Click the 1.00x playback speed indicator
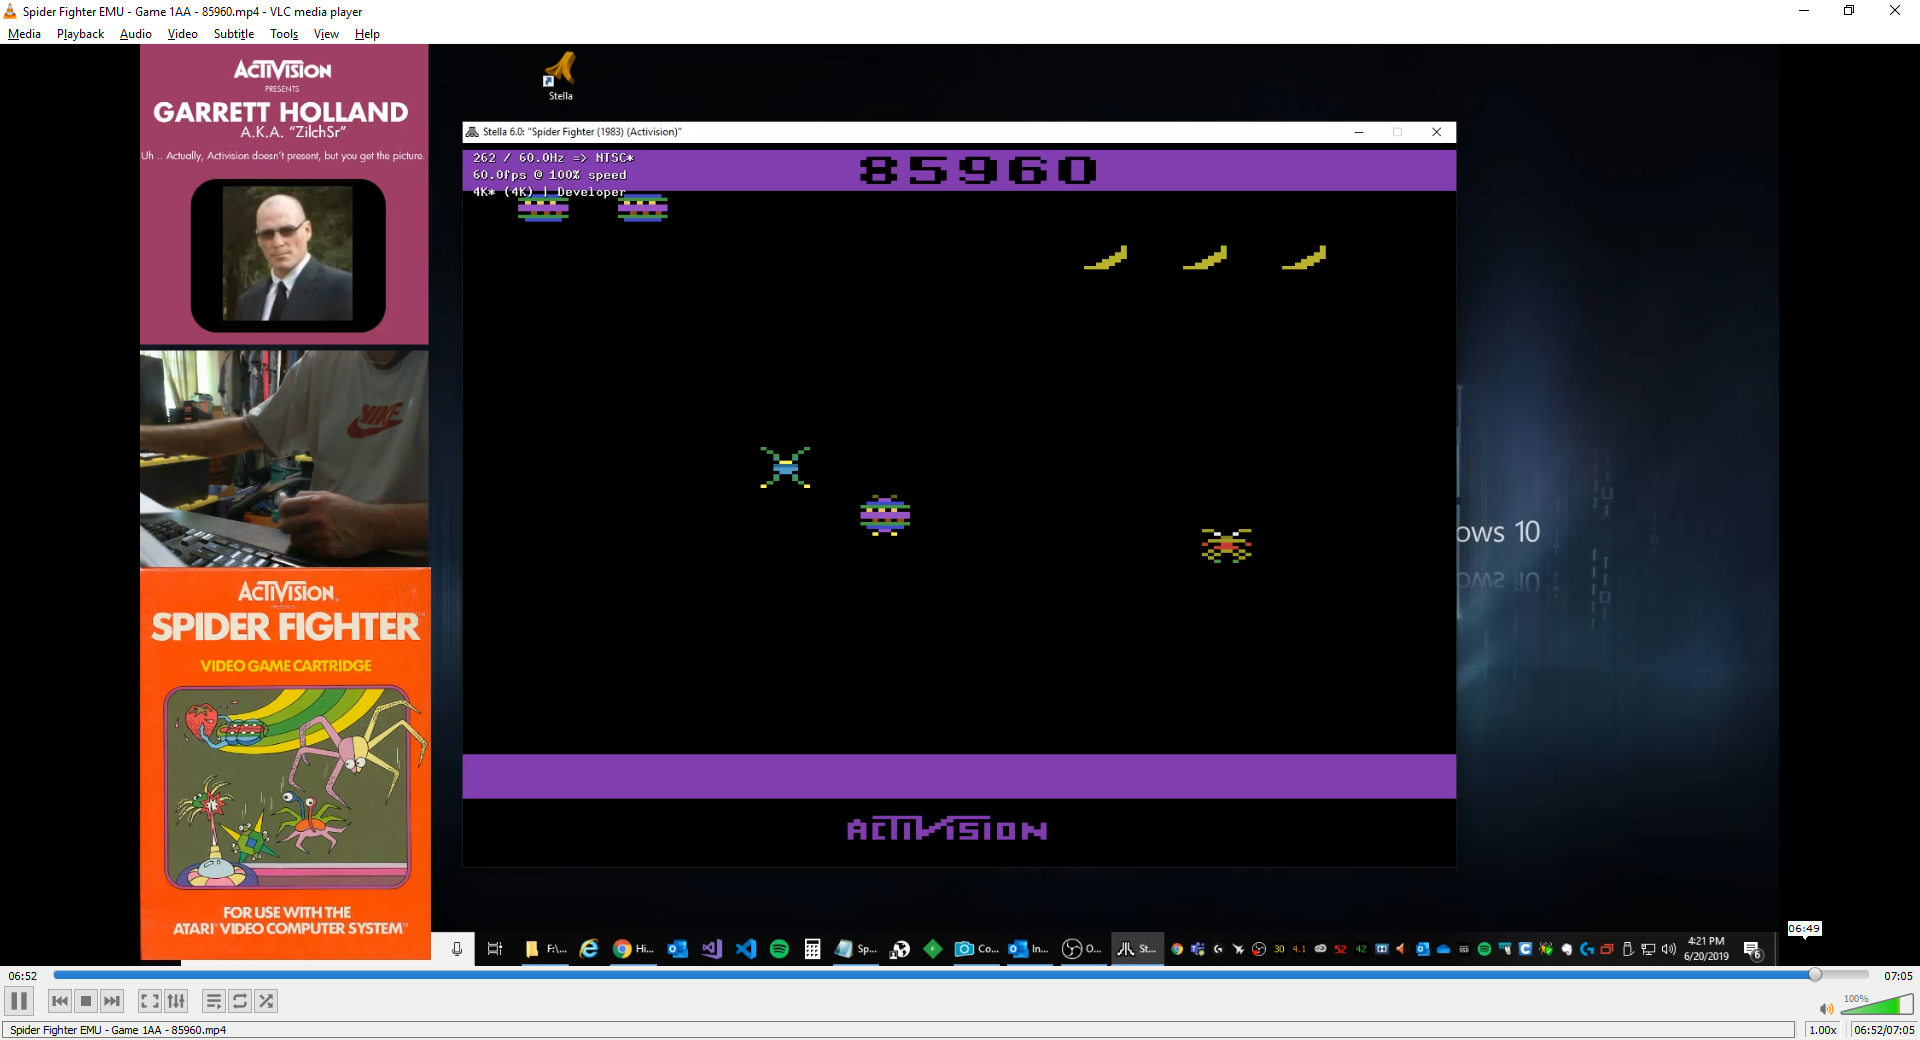Viewport: 1920px width, 1040px height. click(1823, 1030)
